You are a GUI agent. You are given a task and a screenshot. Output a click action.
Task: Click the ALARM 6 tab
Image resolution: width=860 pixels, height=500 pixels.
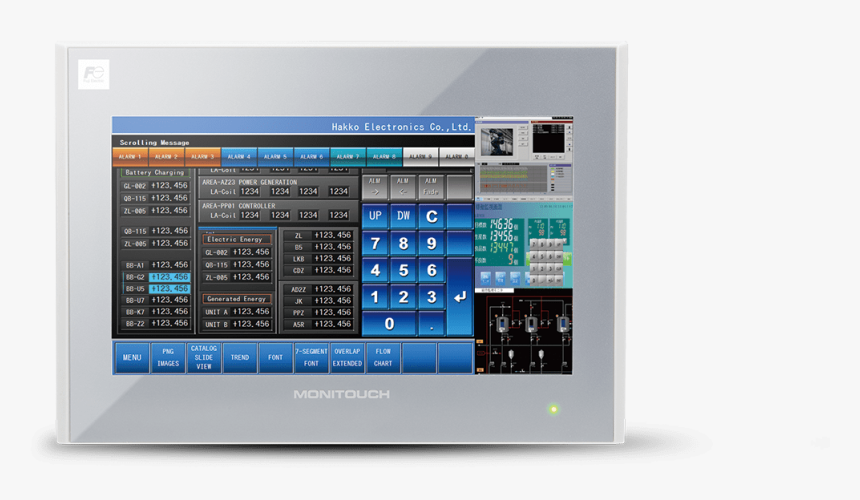pyautogui.click(x=312, y=157)
